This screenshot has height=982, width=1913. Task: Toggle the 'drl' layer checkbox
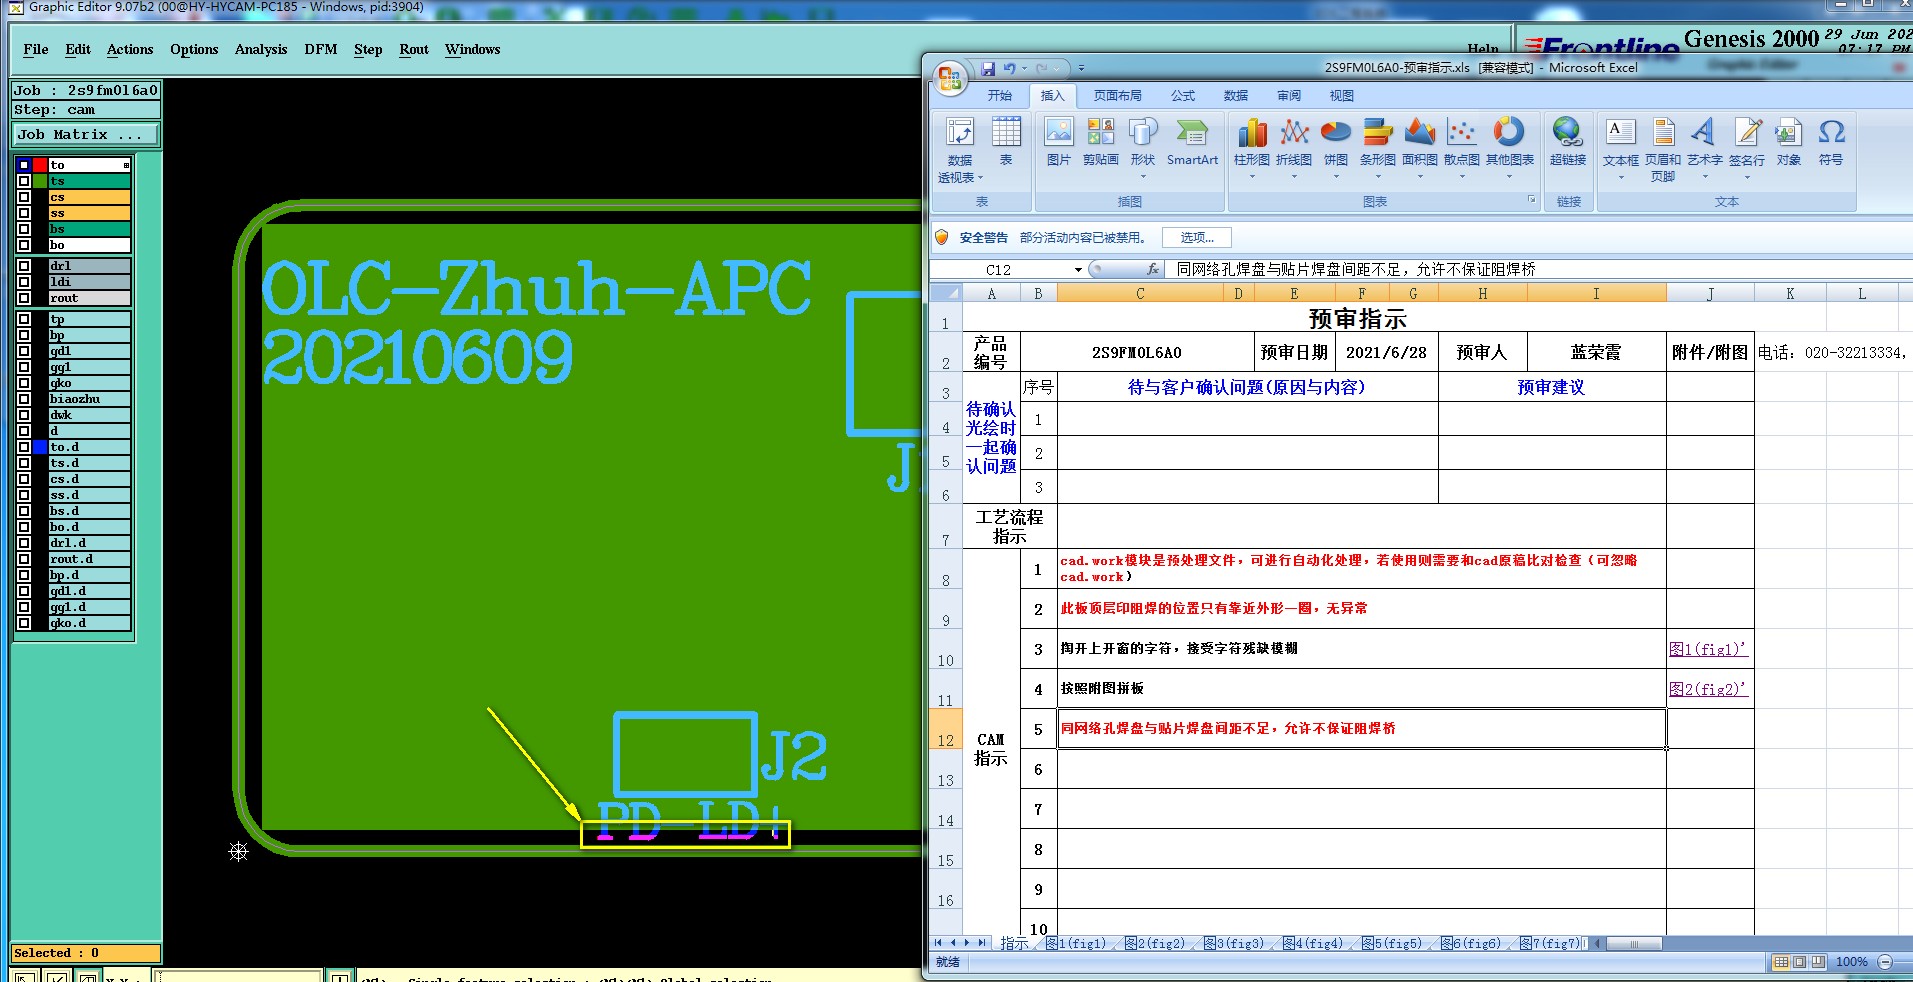[23, 266]
